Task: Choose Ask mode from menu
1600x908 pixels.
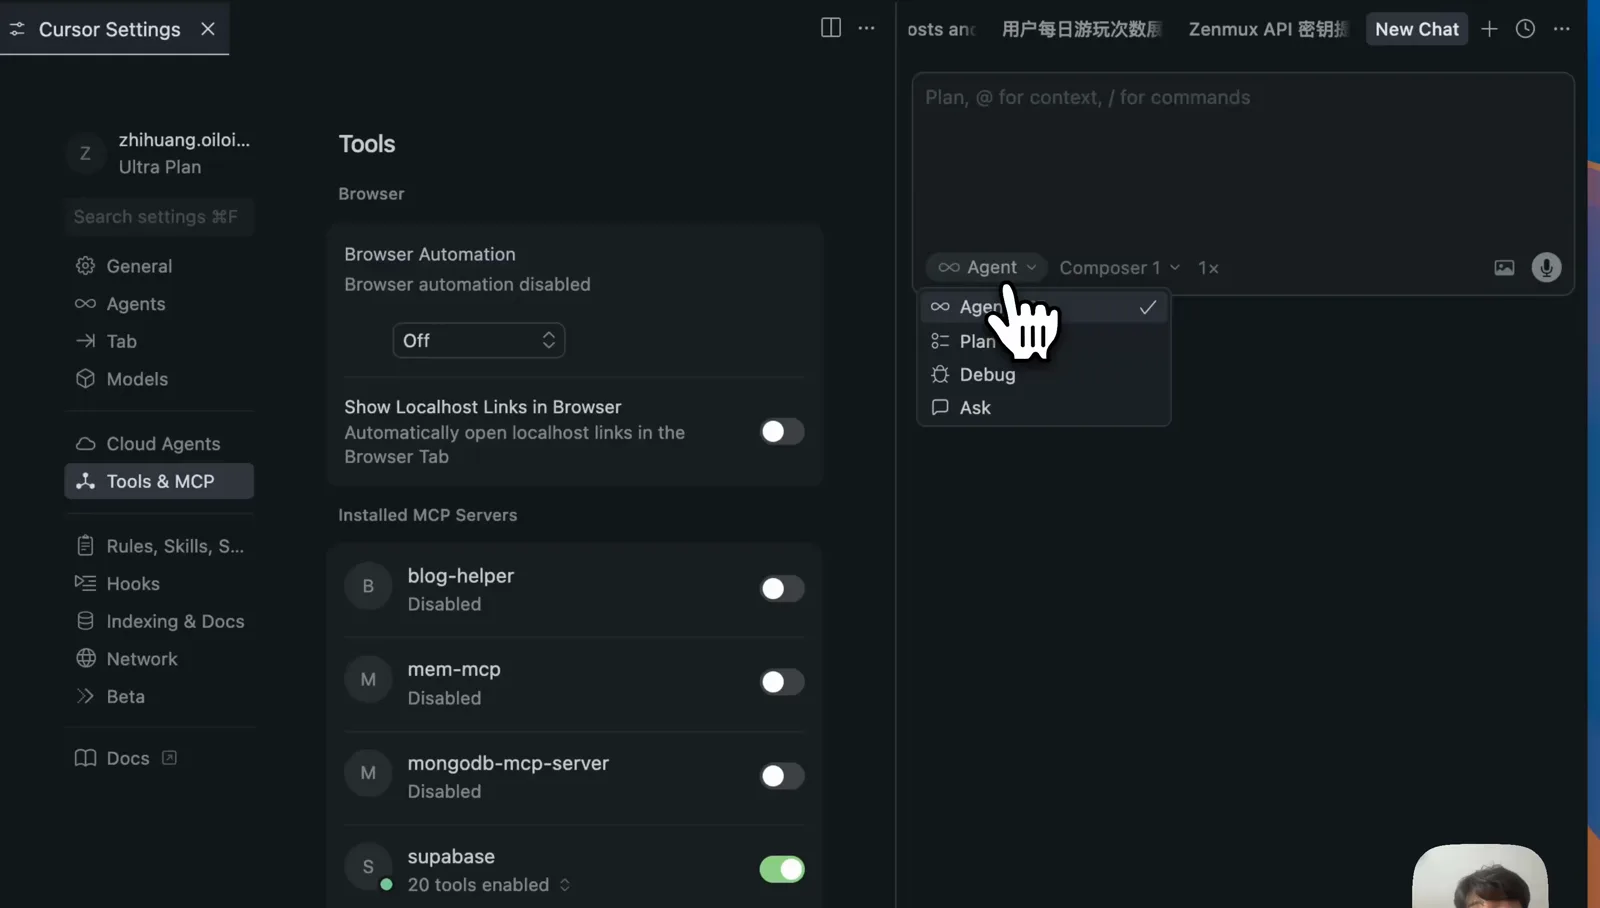Action: tap(1043, 408)
